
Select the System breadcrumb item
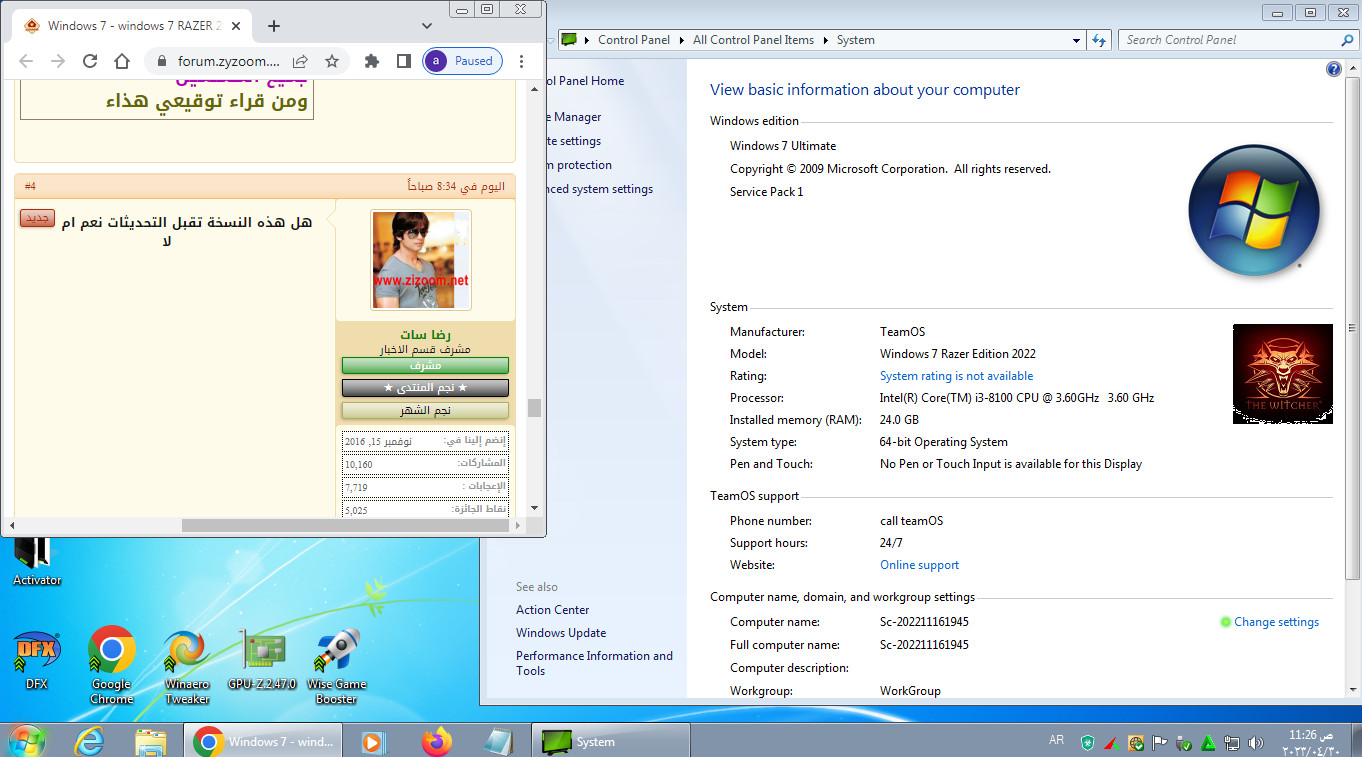point(855,40)
